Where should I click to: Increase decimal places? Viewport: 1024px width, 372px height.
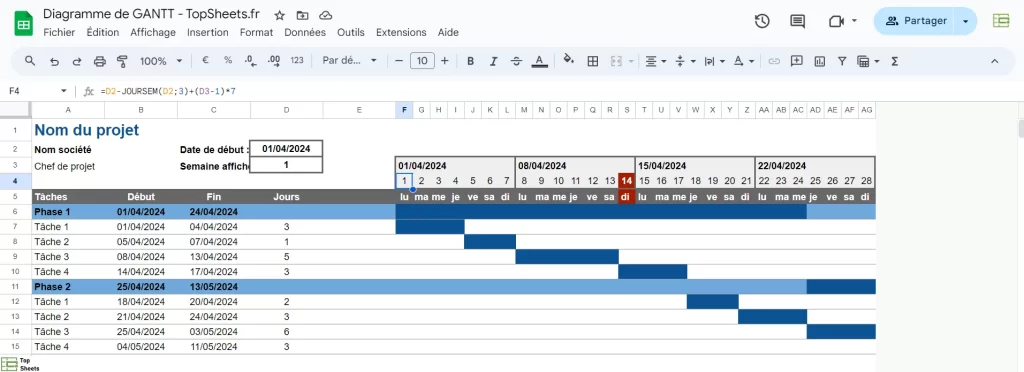pos(274,60)
